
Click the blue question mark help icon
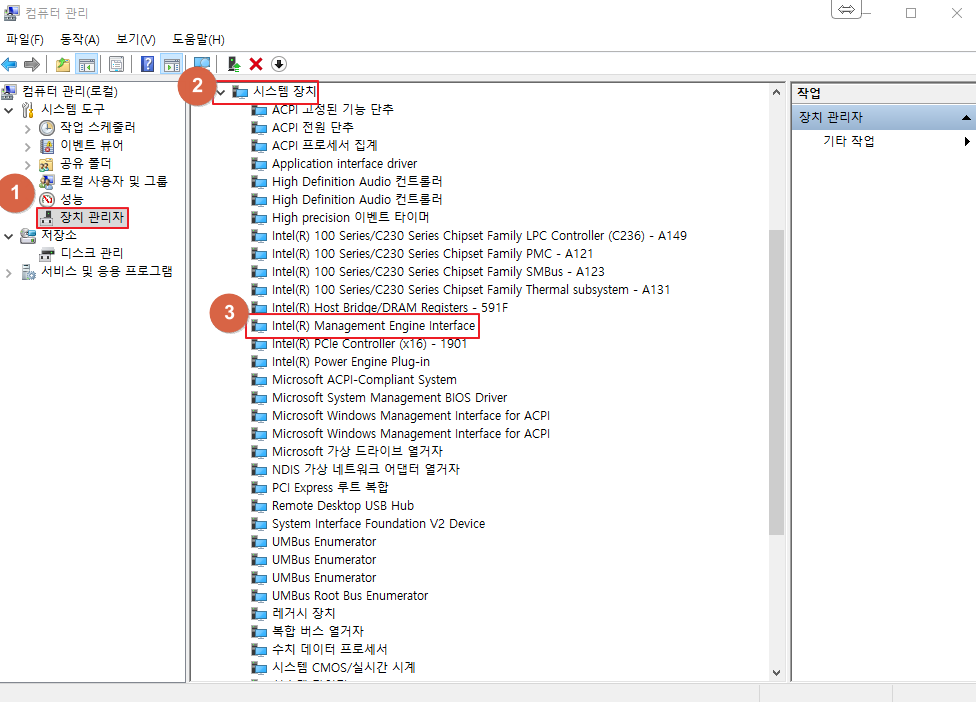[148, 64]
